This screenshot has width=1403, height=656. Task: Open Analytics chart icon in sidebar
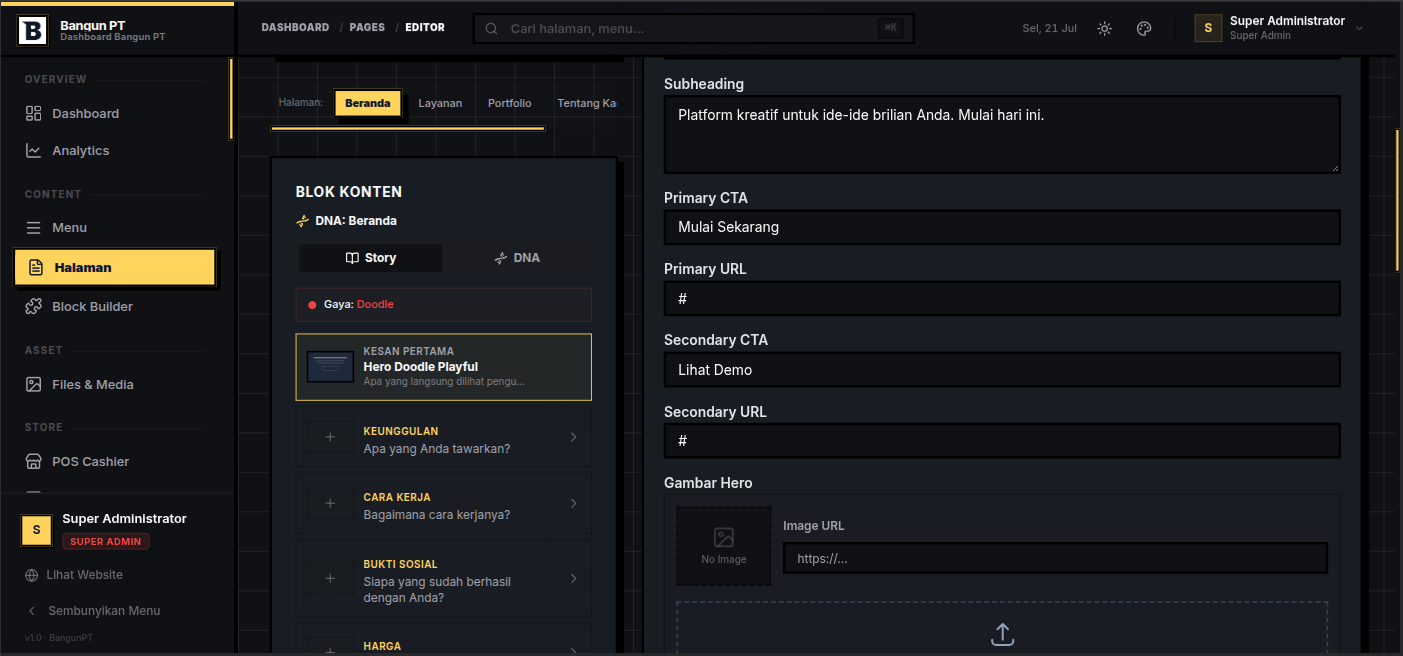coord(34,150)
